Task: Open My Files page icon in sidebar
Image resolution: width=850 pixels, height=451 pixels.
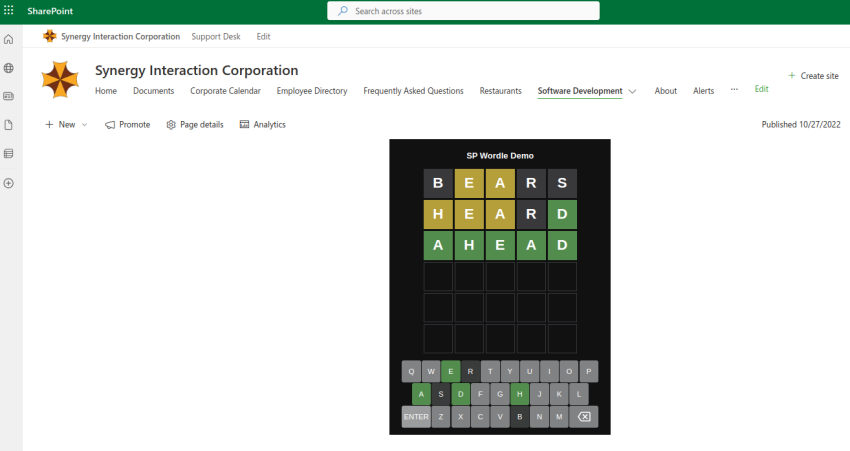Action: (9, 125)
